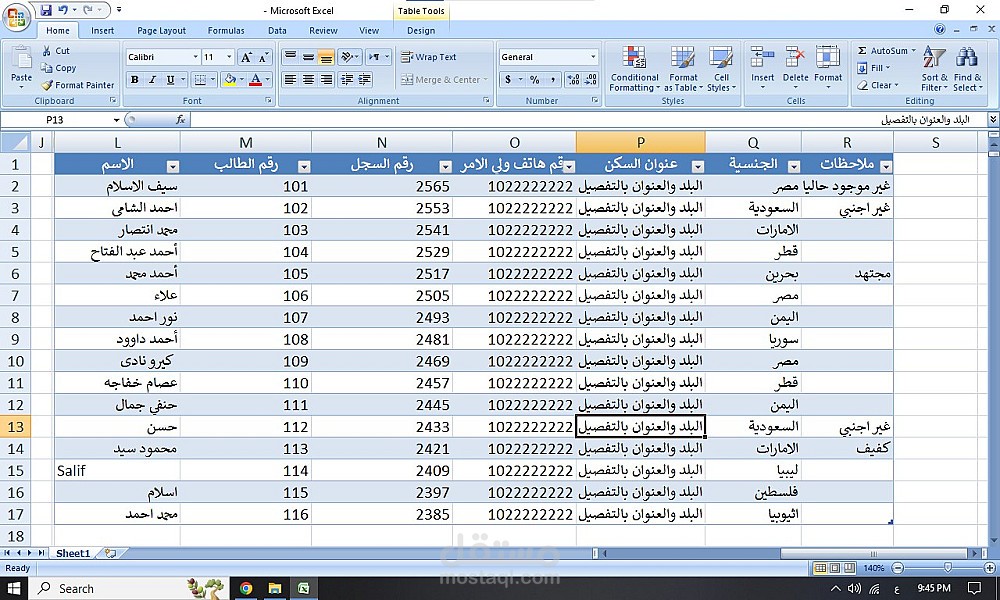The height and width of the screenshot is (600, 1000).
Task: Open the filter dropdown on الجنسية column
Action: [x=794, y=164]
